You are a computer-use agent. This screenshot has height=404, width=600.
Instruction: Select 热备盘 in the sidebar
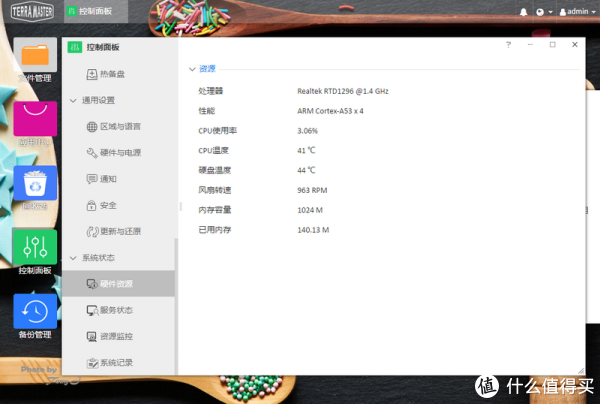(111, 74)
